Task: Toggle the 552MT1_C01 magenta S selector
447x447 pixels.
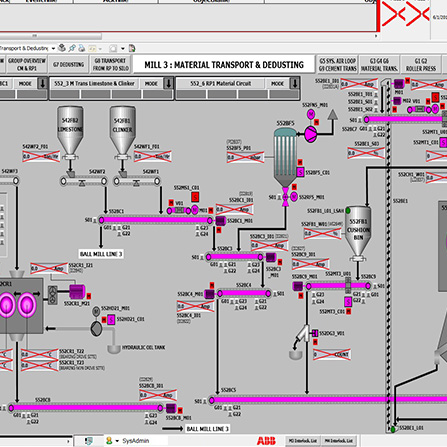Action: pos(443,142)
